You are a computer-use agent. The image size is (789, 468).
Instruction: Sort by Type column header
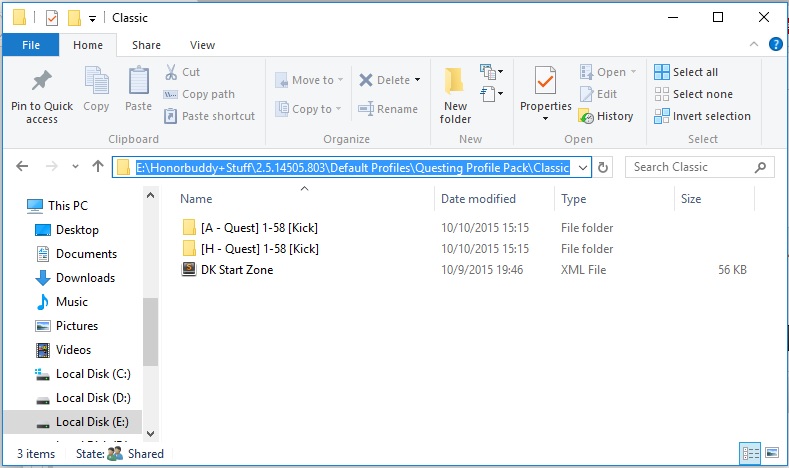tap(574, 199)
